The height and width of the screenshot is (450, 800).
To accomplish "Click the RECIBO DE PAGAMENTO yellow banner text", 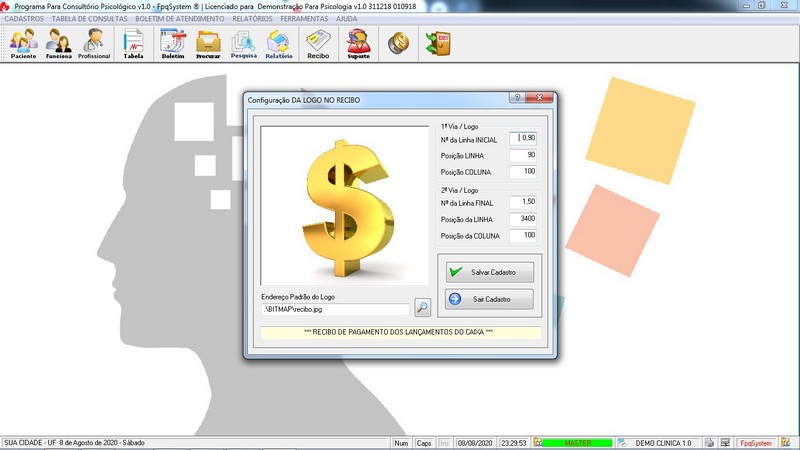I will tap(398, 332).
